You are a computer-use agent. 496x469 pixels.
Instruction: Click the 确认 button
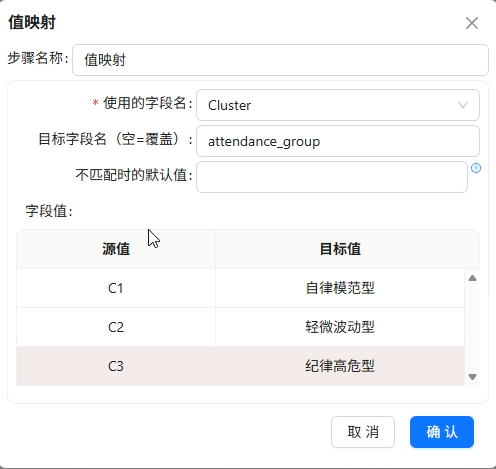[442, 432]
